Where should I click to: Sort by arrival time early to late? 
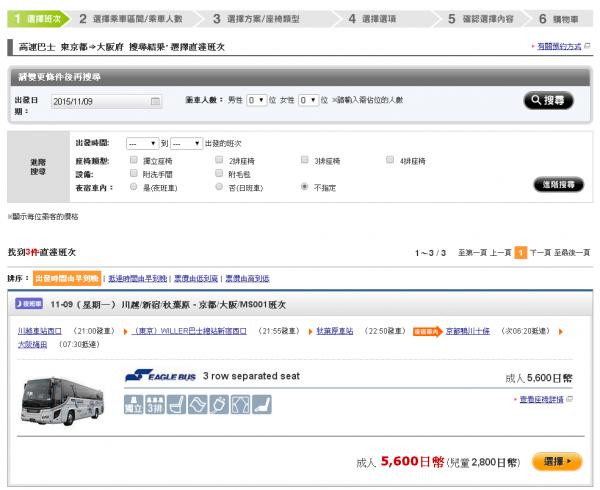pos(138,278)
